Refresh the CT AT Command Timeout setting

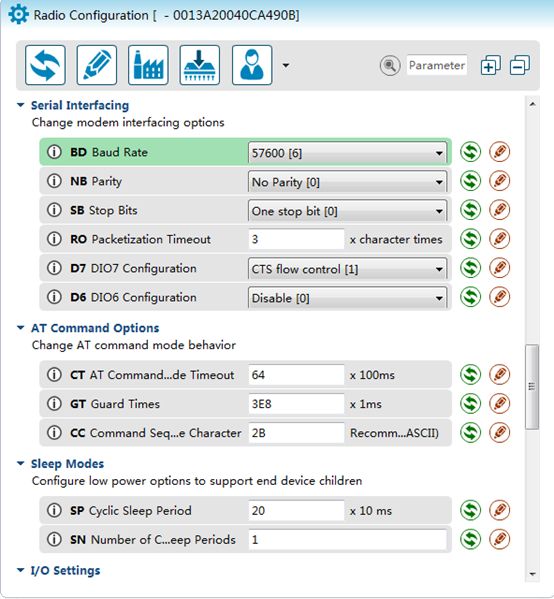470,375
